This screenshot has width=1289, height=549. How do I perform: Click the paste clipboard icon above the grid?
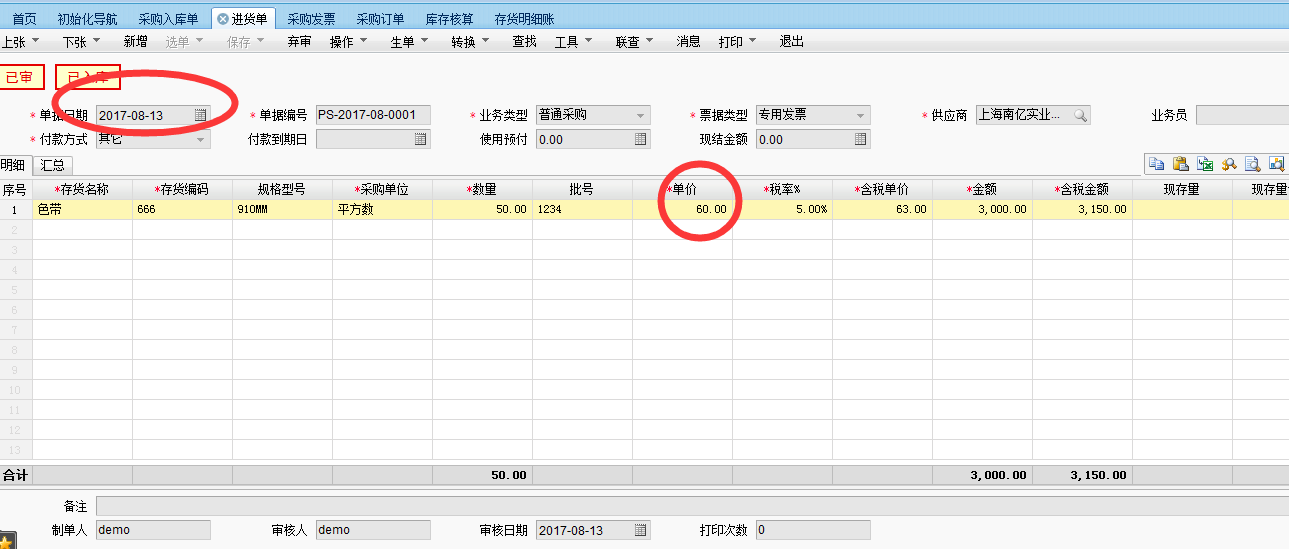(x=1180, y=165)
